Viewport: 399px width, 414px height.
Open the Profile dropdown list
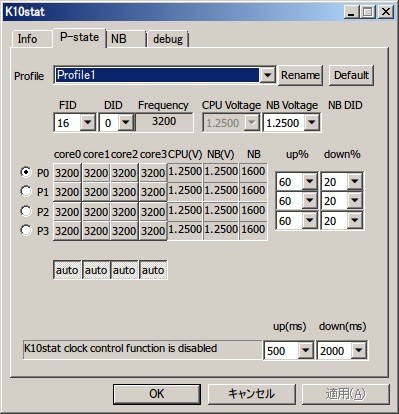[267, 75]
